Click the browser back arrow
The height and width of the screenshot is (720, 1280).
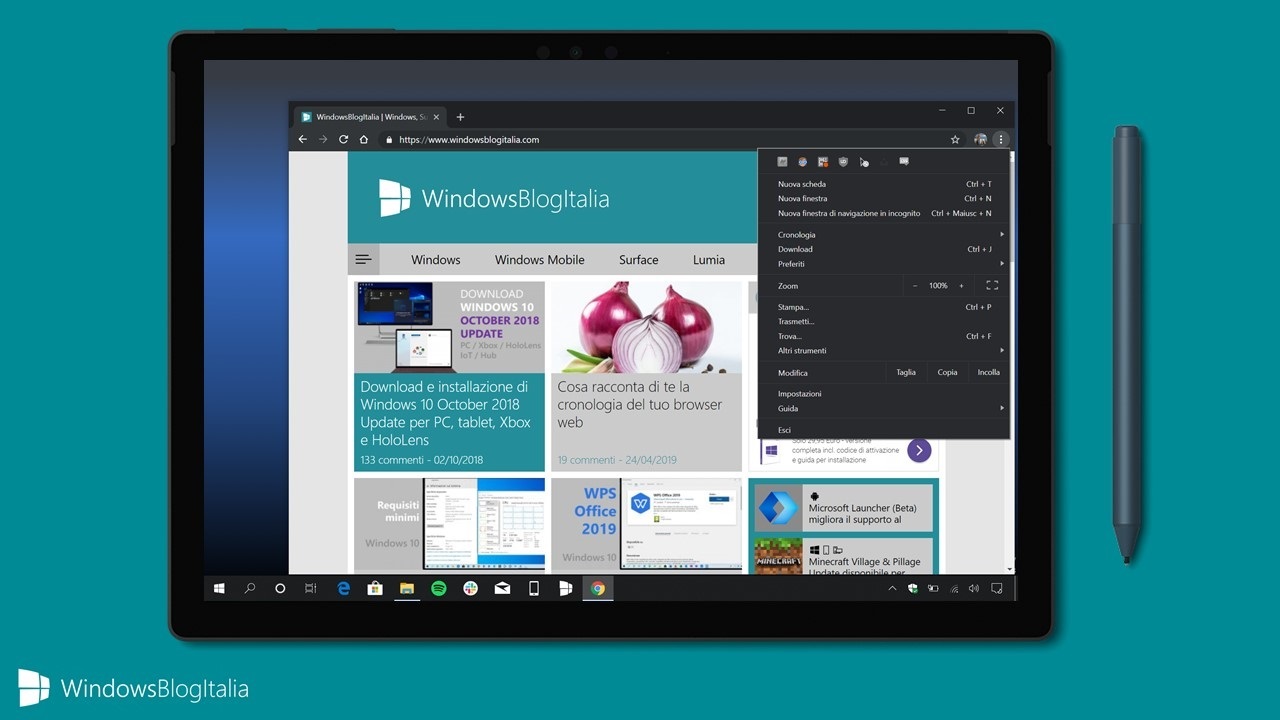303,140
